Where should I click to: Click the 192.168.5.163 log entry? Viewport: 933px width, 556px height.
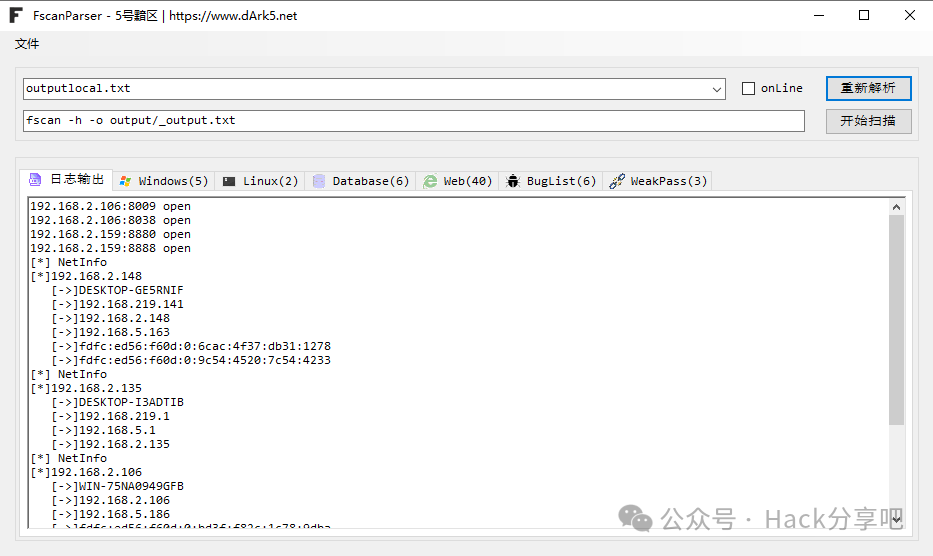click(111, 332)
